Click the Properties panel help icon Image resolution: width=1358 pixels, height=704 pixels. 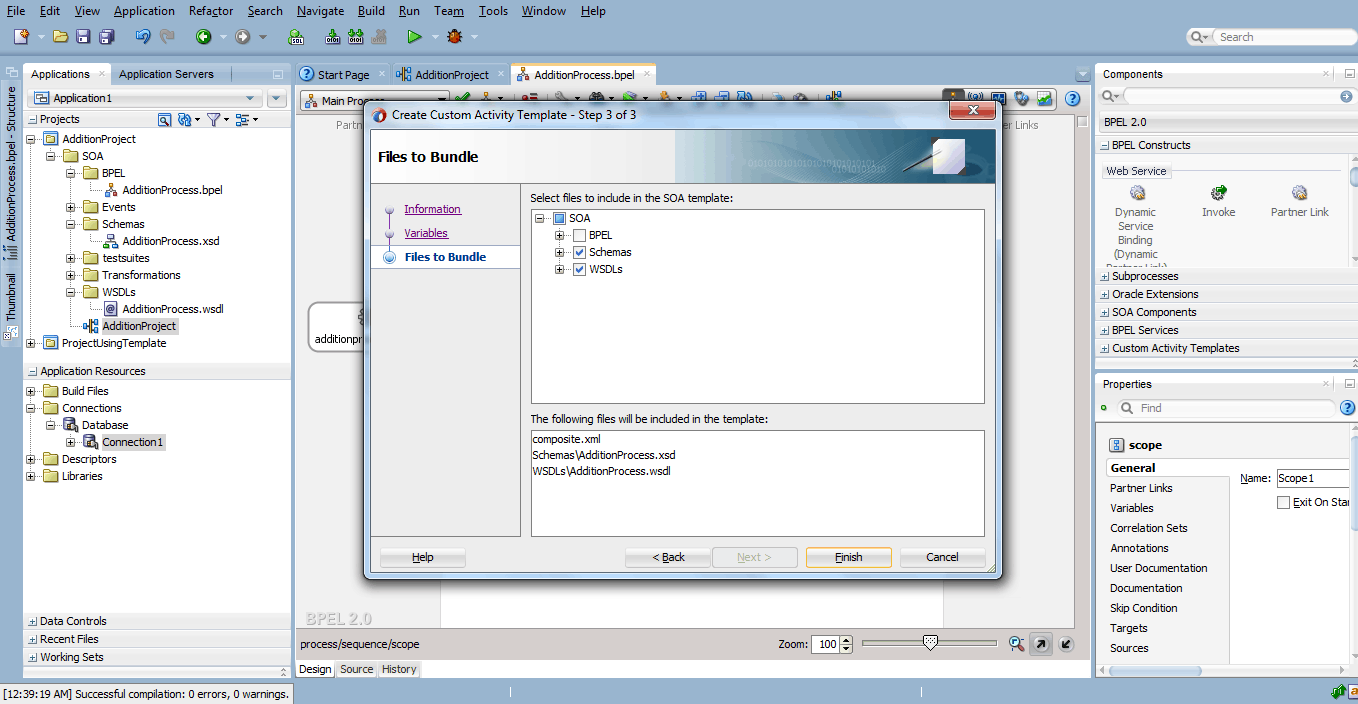[1347, 408]
